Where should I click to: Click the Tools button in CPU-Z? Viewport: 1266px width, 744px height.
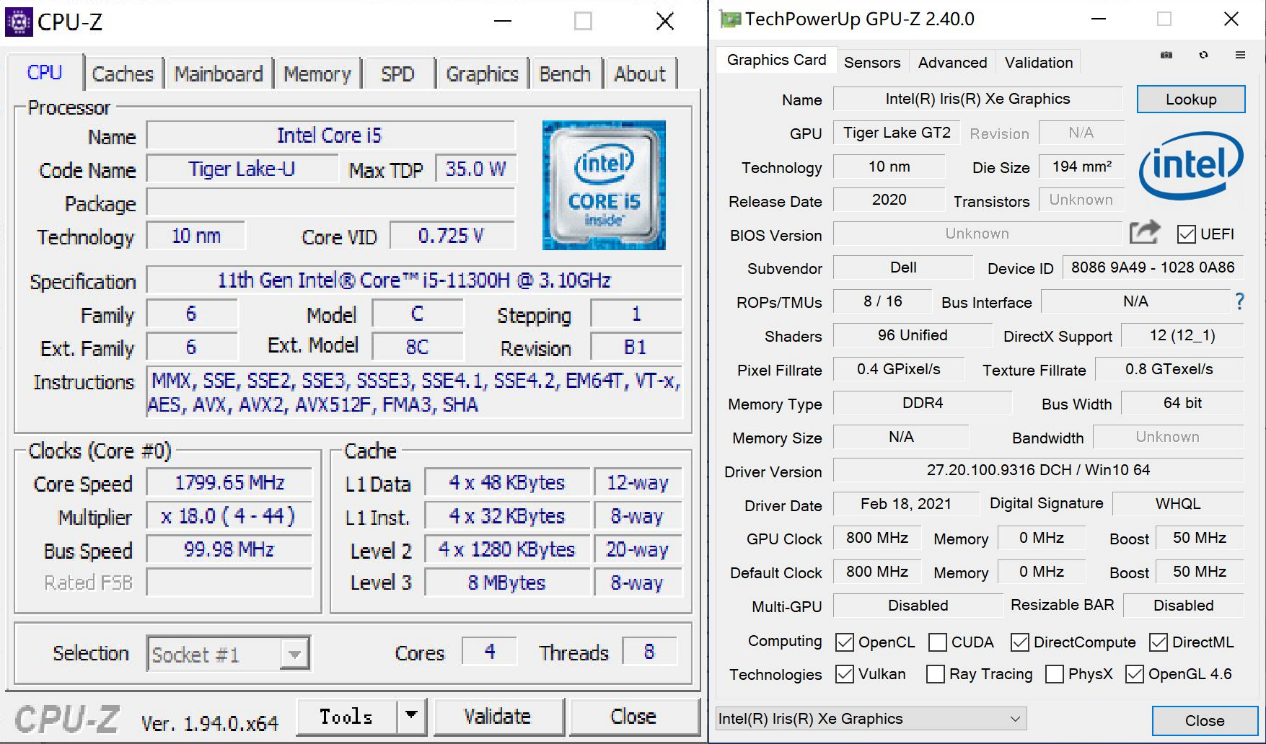coord(347,716)
